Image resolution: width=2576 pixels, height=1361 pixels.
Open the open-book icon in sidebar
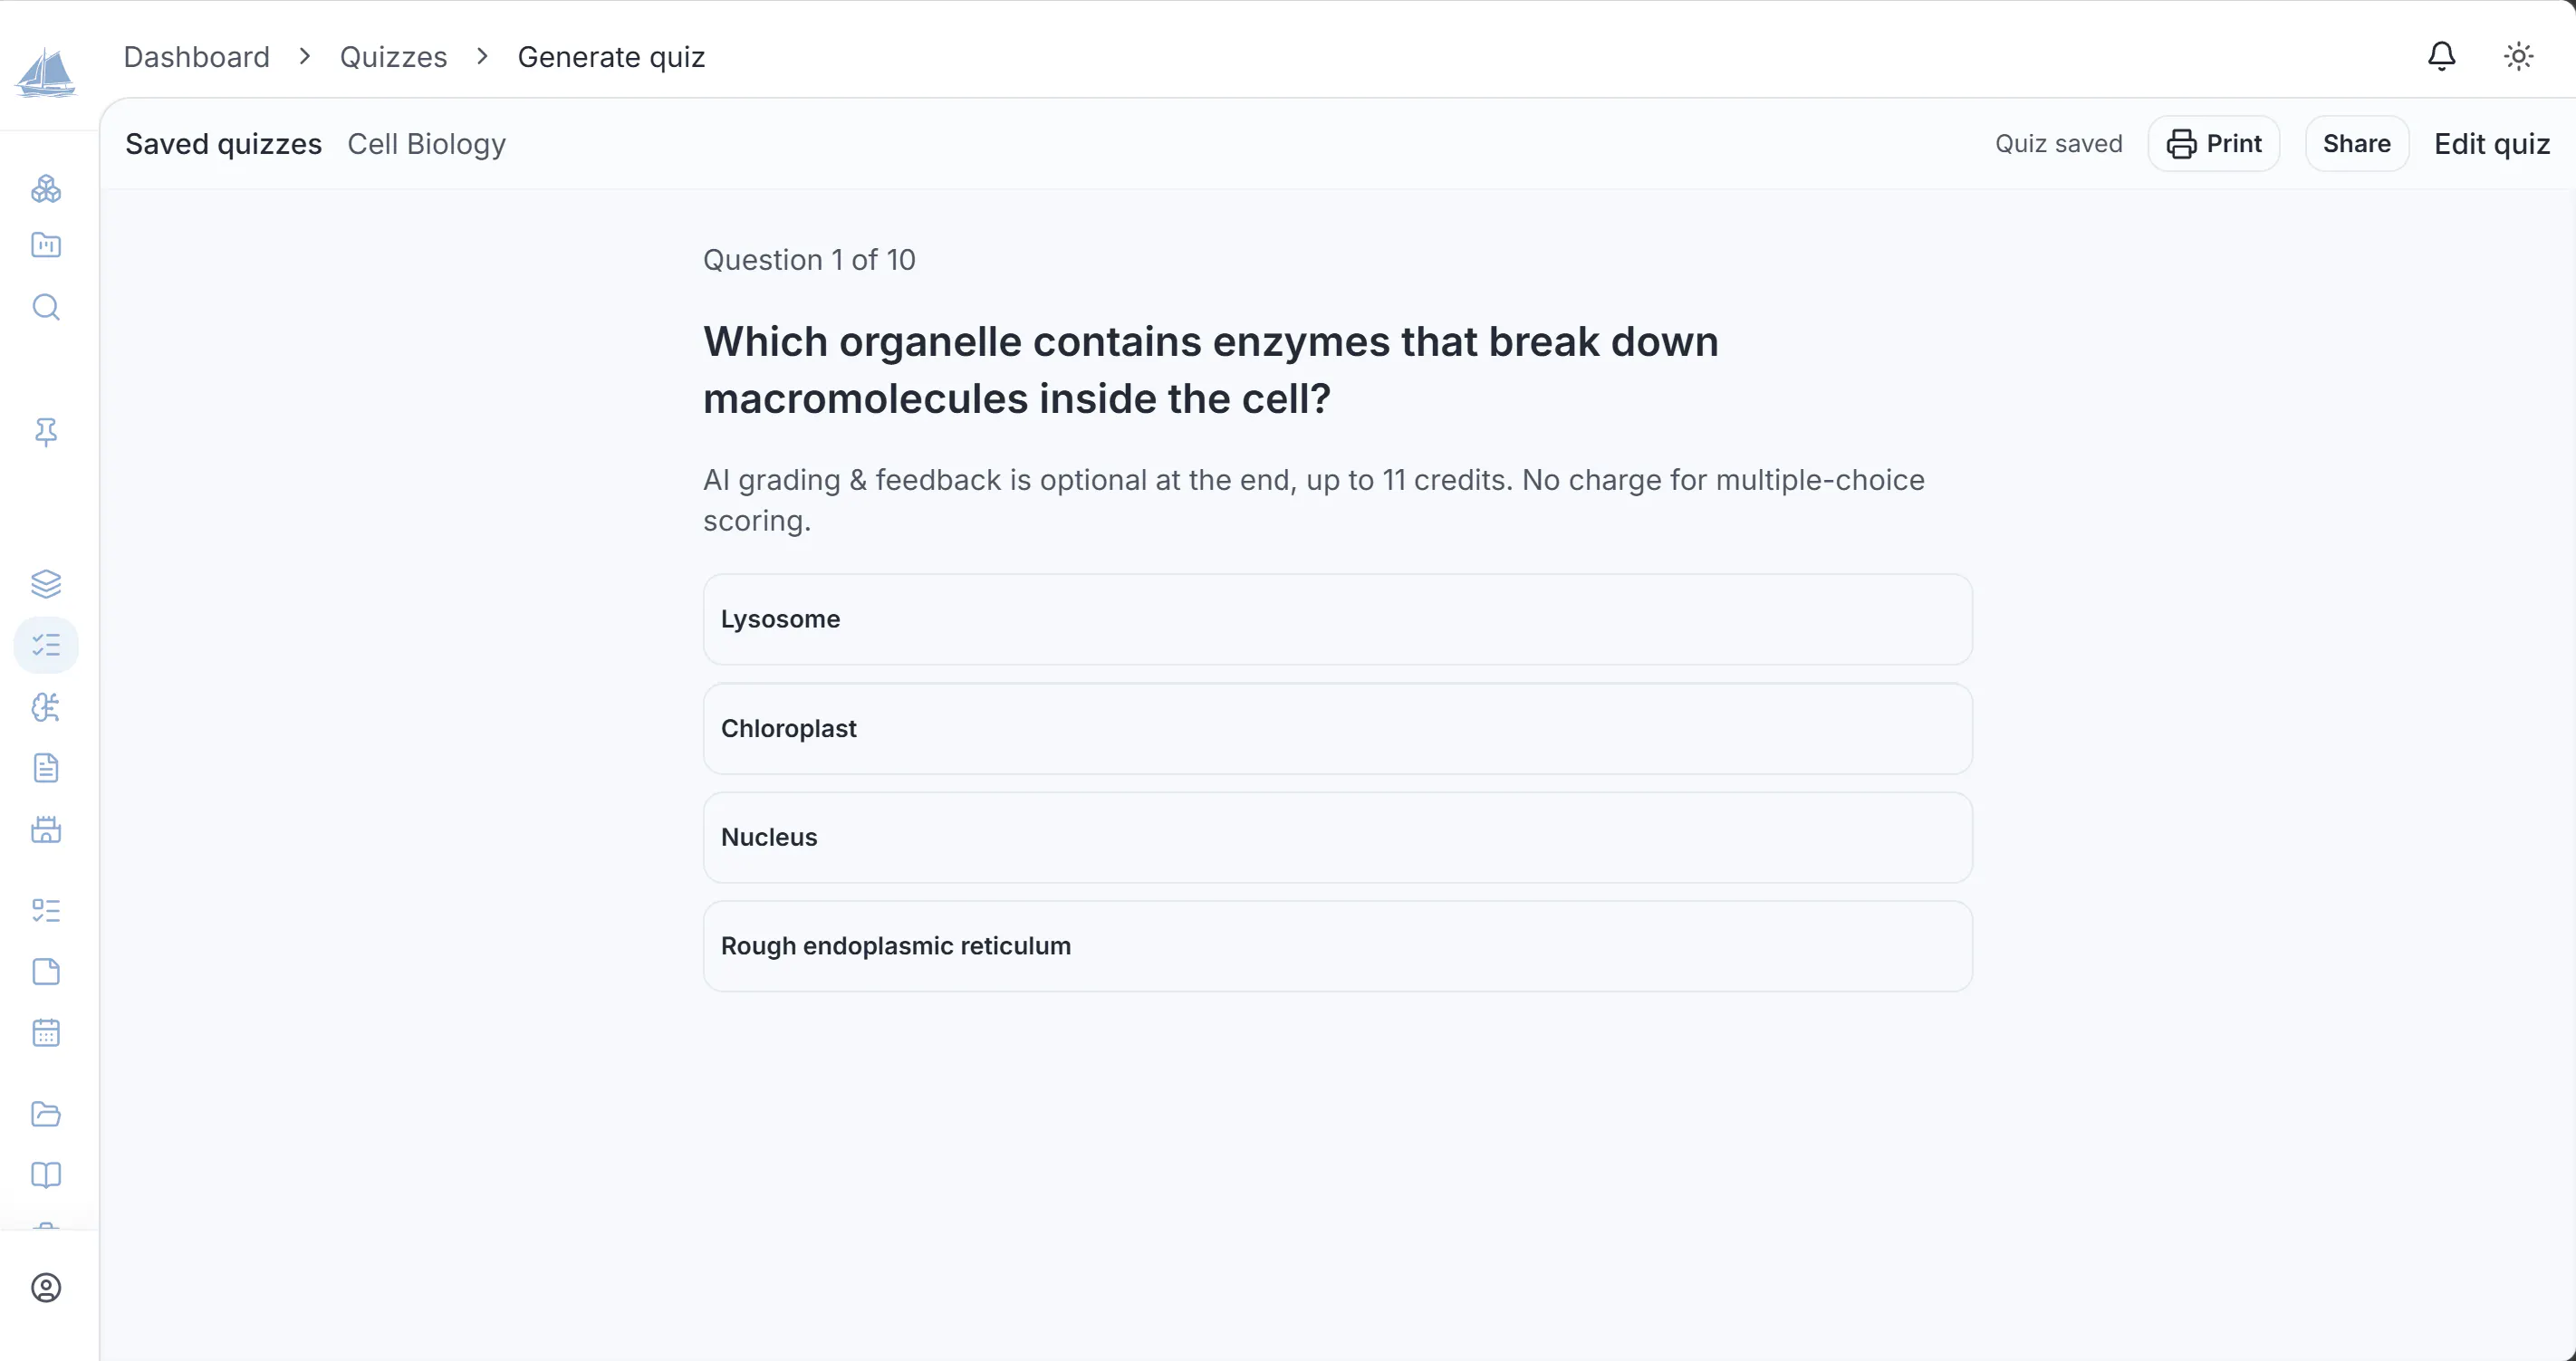(x=46, y=1175)
